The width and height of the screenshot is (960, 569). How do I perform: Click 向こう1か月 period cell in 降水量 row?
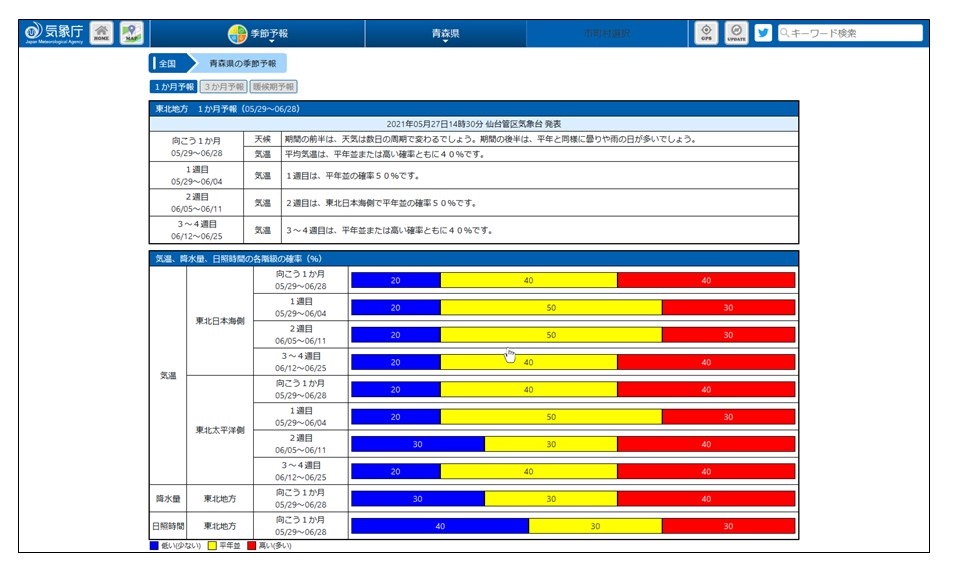coord(301,499)
